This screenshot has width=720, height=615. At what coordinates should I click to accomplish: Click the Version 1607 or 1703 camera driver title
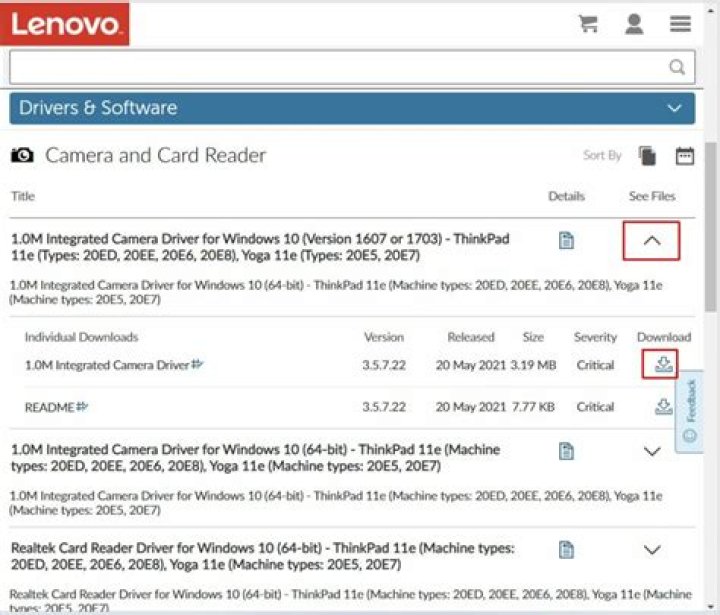(x=260, y=247)
